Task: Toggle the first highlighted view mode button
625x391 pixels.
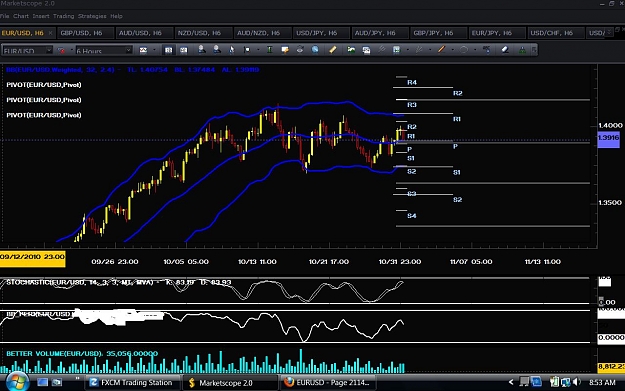Action: click(168, 50)
